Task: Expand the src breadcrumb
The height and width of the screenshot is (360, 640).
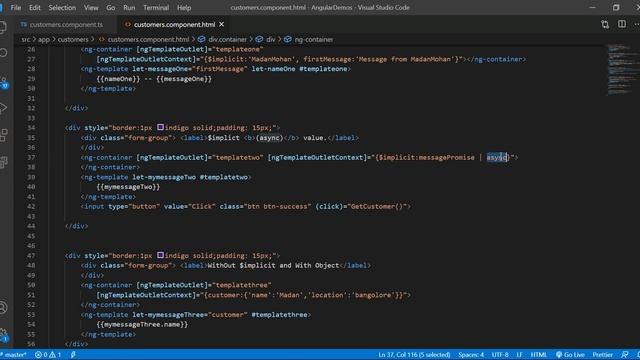Action: click(26, 40)
